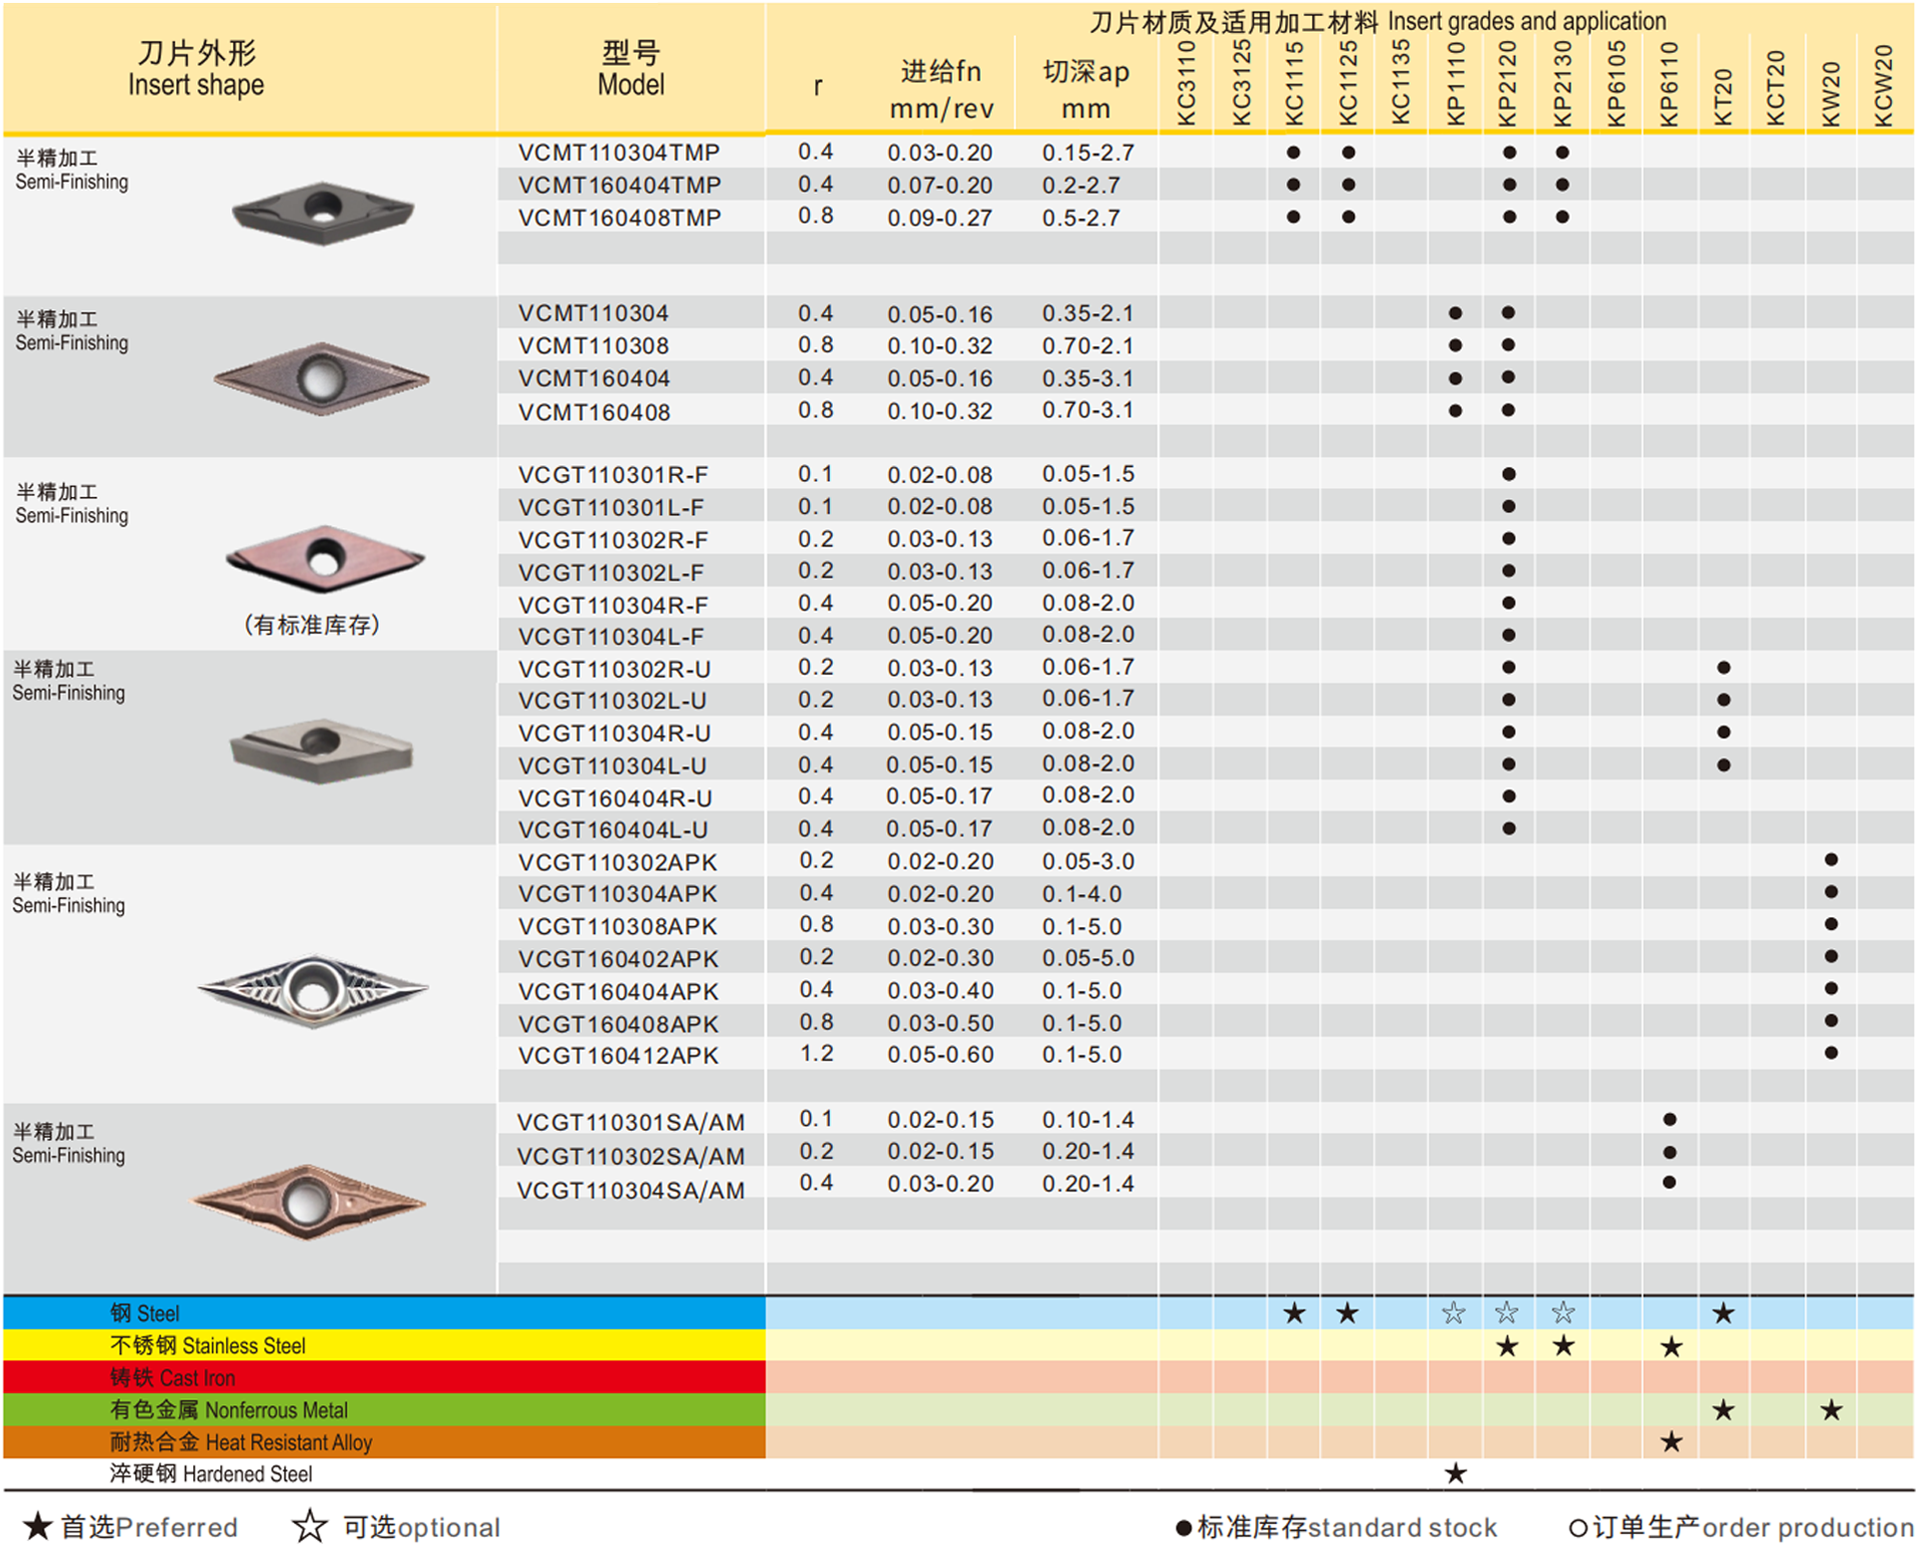Click the yellow Stainless Steel color bar
The width and height of the screenshot is (1920, 1565).
click(384, 1345)
